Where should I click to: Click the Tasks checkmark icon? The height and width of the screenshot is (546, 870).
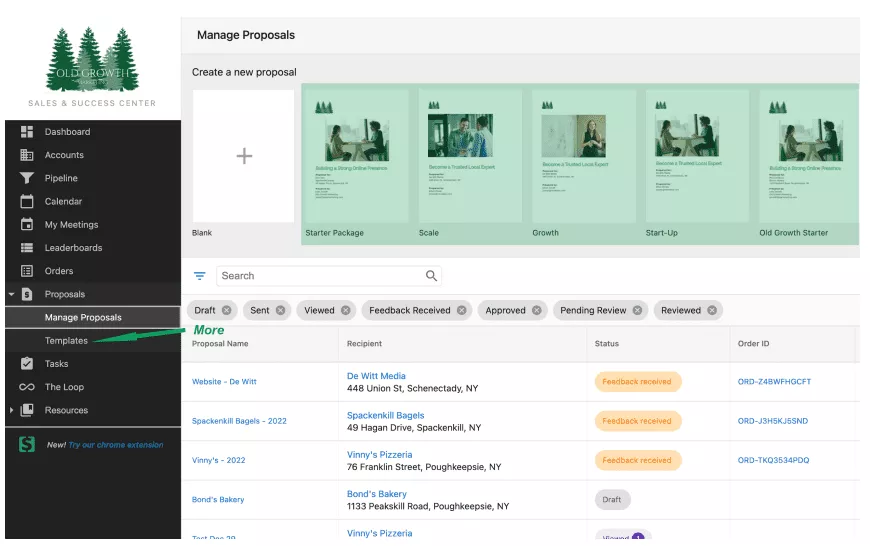27,364
